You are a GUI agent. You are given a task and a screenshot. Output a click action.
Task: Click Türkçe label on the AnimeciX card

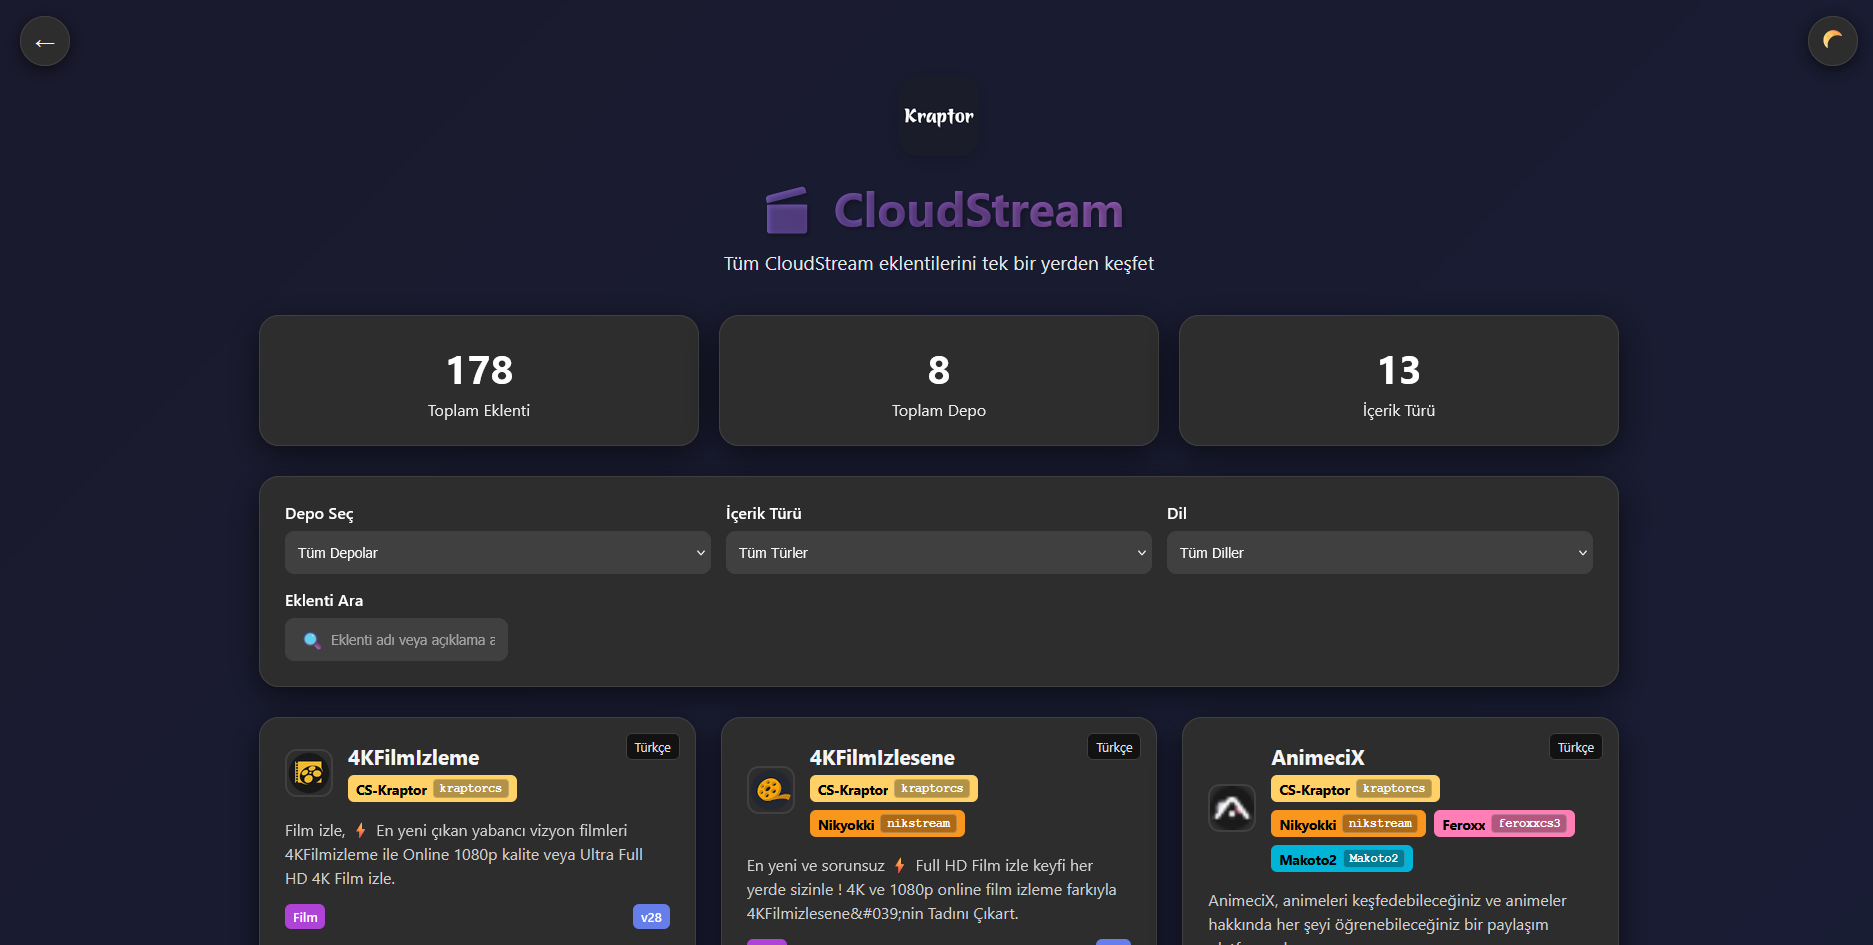(1576, 747)
